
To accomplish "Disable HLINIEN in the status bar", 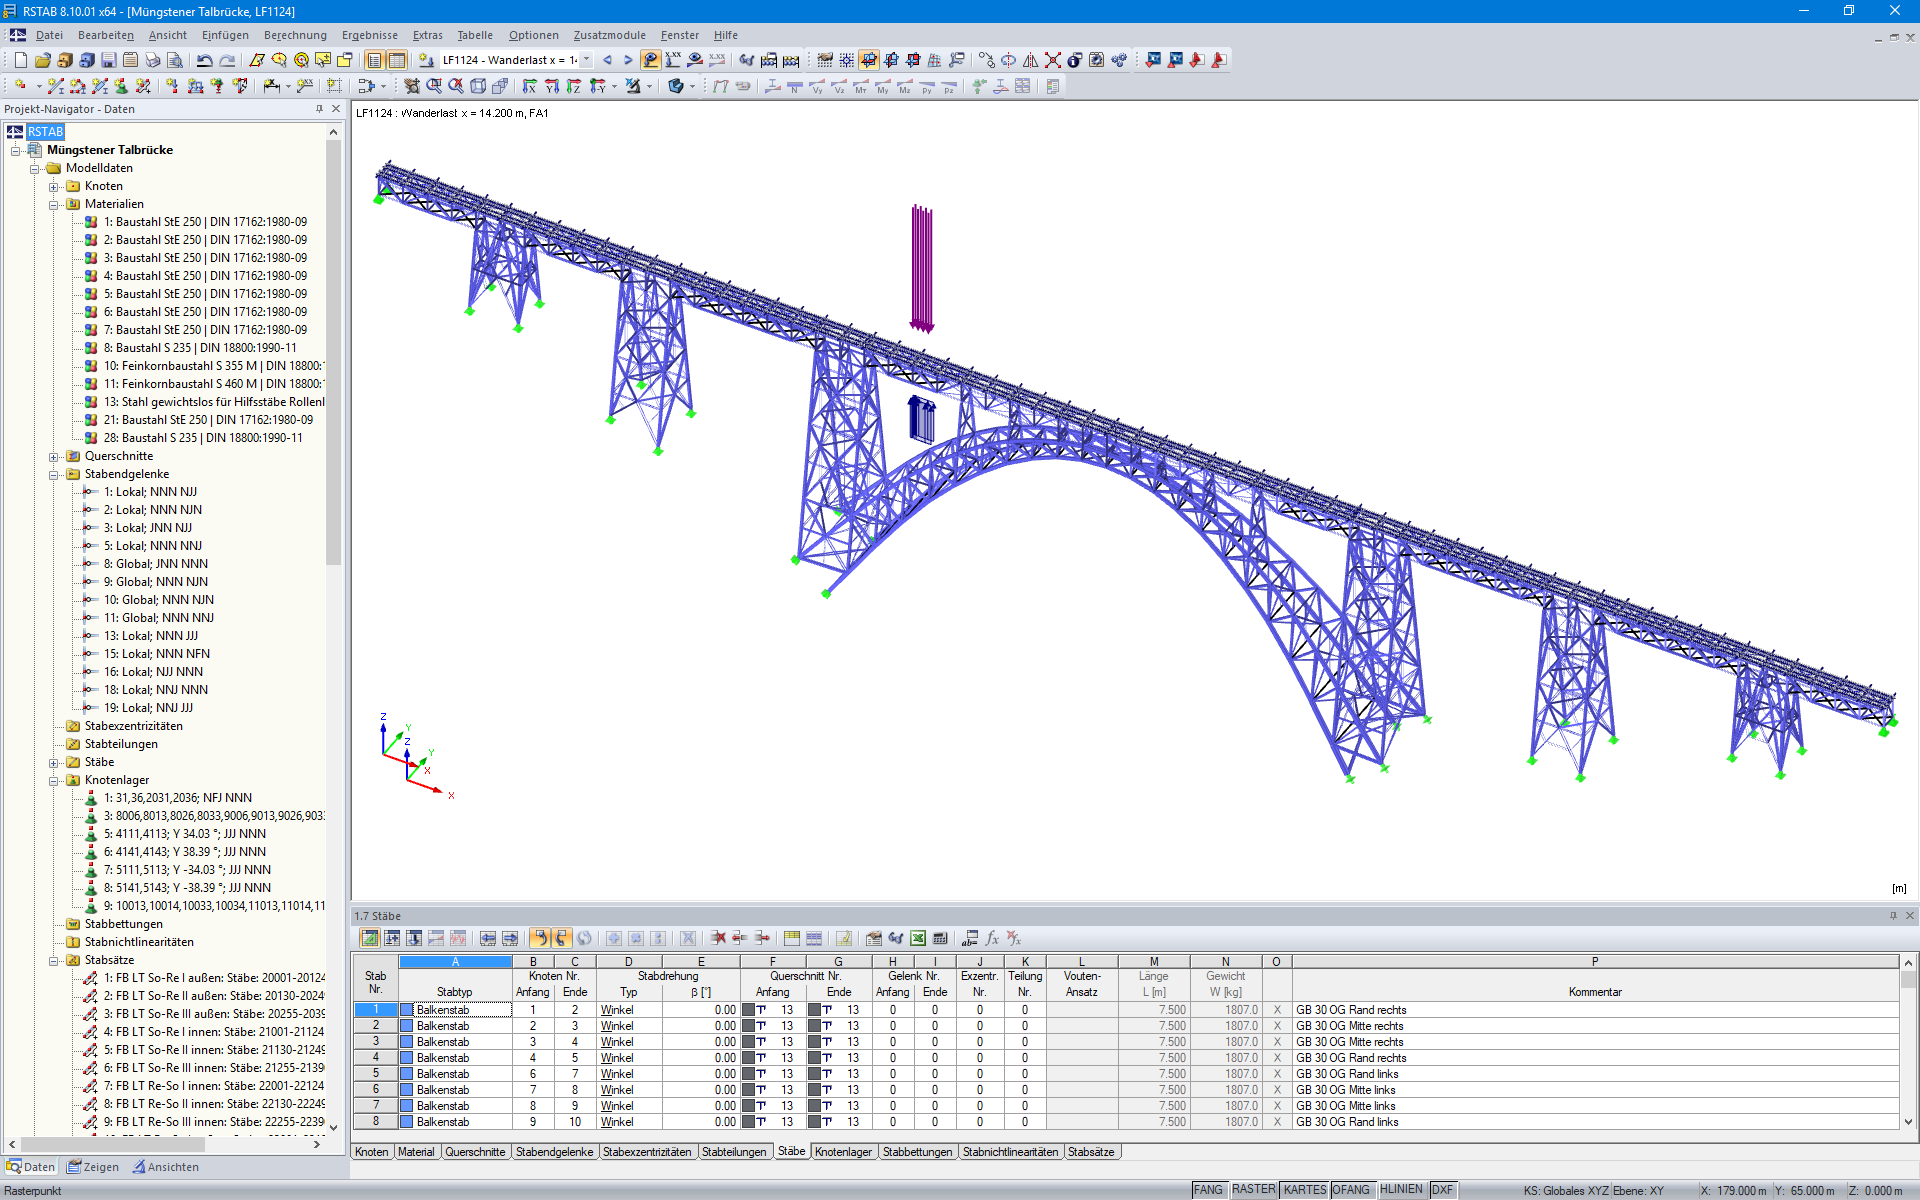I will point(1402,1190).
